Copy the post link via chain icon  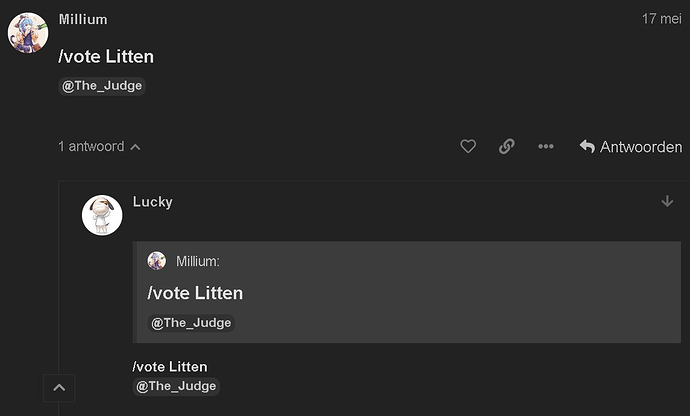(x=506, y=146)
